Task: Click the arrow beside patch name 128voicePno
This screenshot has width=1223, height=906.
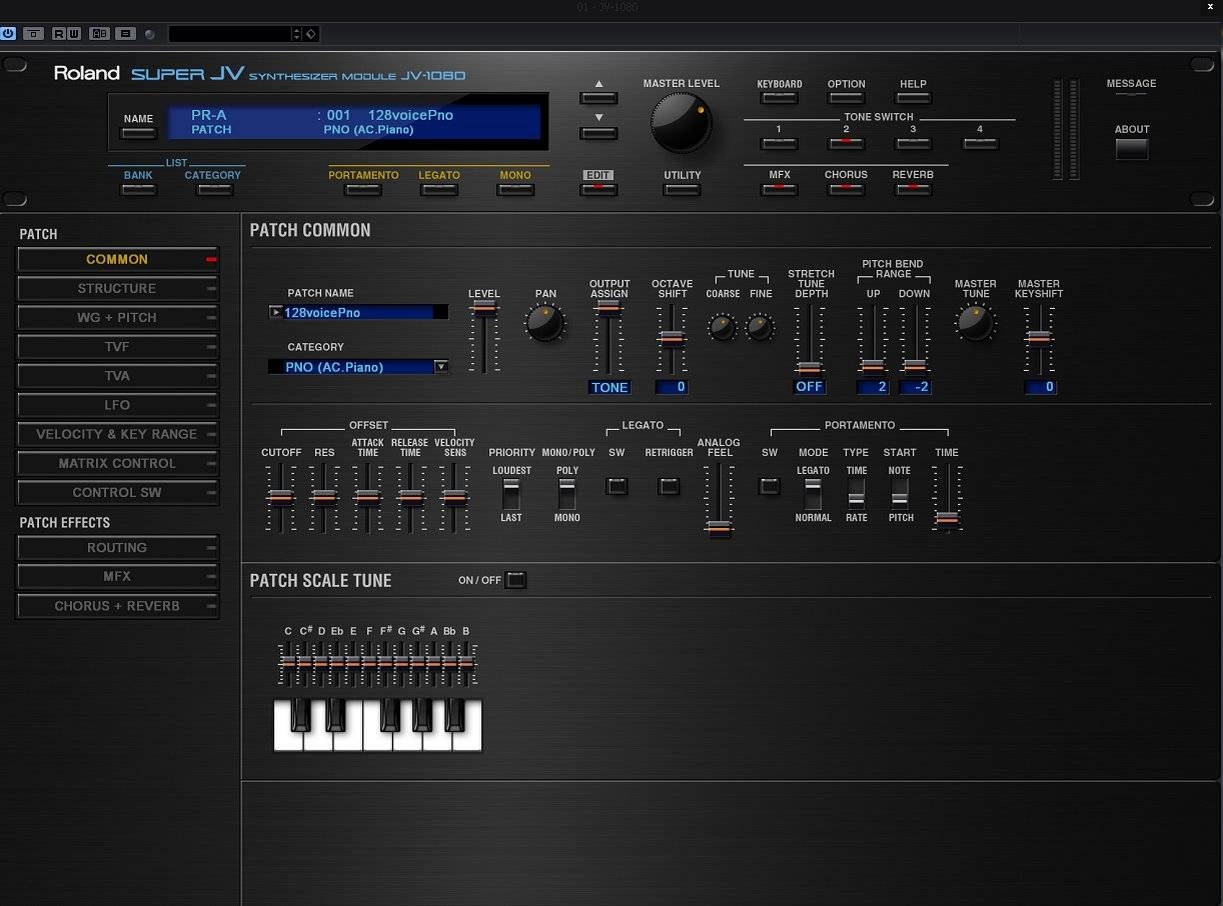Action: pyautogui.click(x=276, y=312)
